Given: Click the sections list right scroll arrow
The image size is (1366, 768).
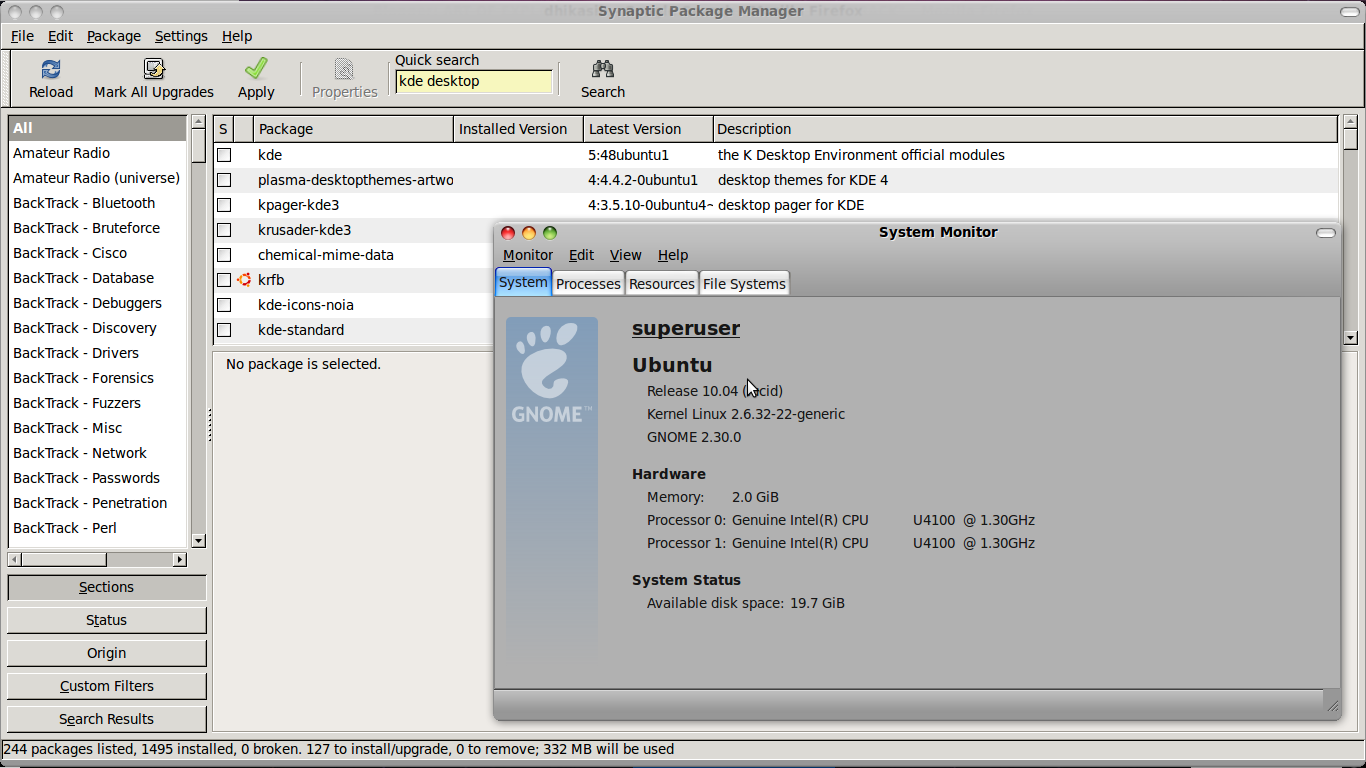Looking at the screenshot, I should (x=180, y=560).
